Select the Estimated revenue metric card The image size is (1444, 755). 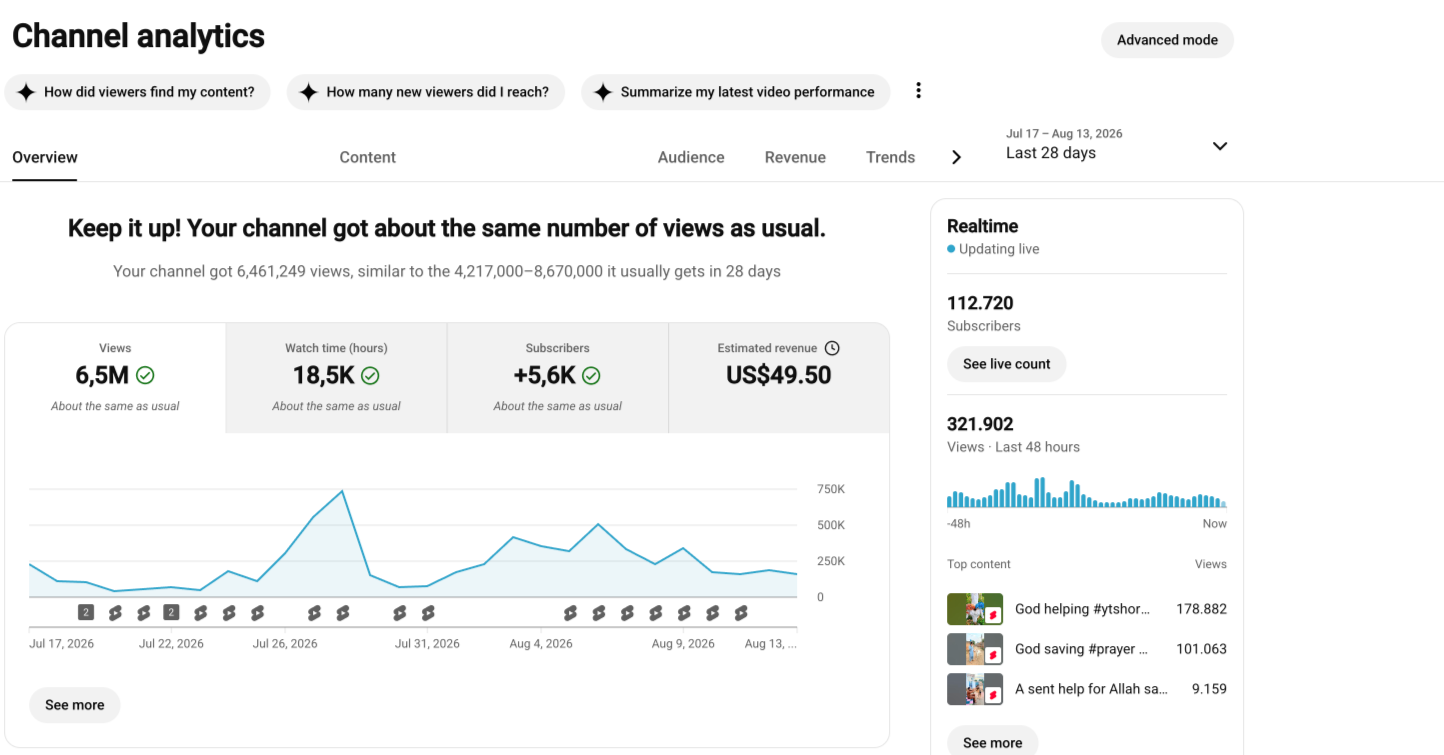(779, 378)
